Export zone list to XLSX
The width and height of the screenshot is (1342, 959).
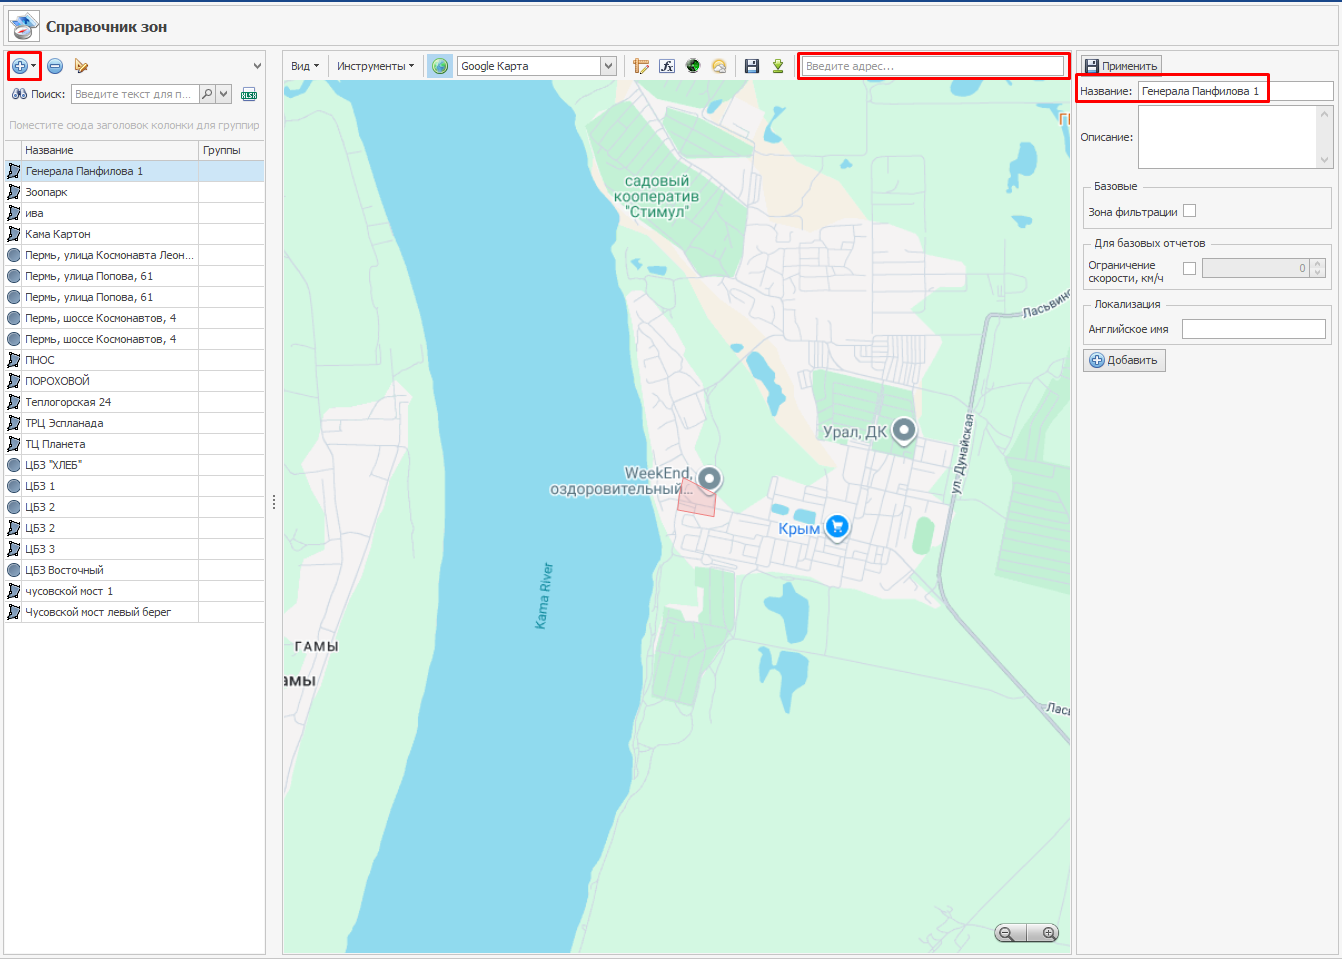[249, 94]
